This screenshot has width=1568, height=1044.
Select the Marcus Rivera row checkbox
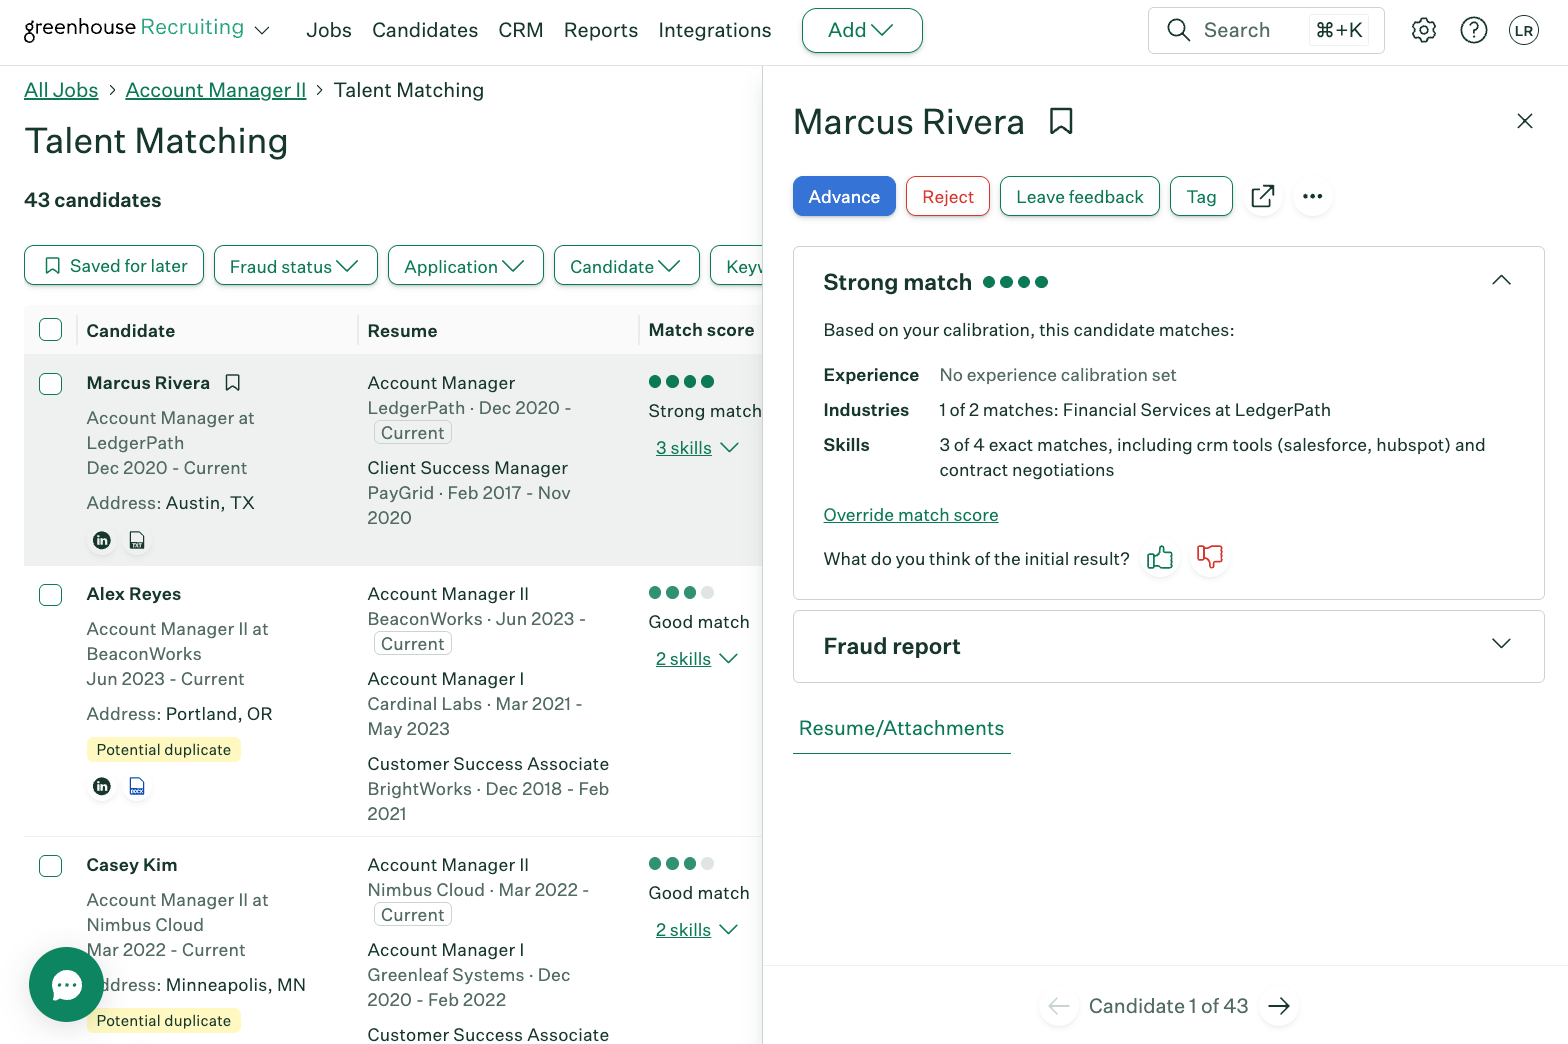click(51, 384)
